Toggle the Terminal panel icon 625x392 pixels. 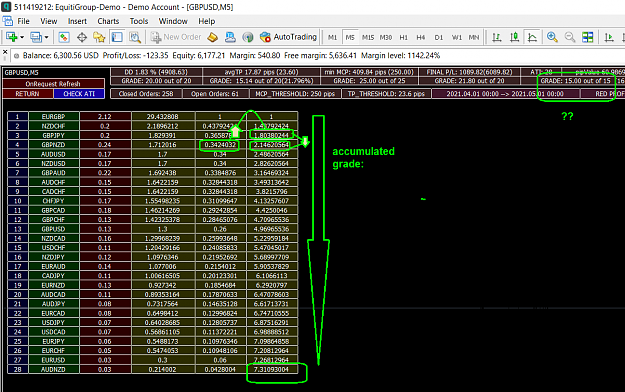click(x=117, y=37)
